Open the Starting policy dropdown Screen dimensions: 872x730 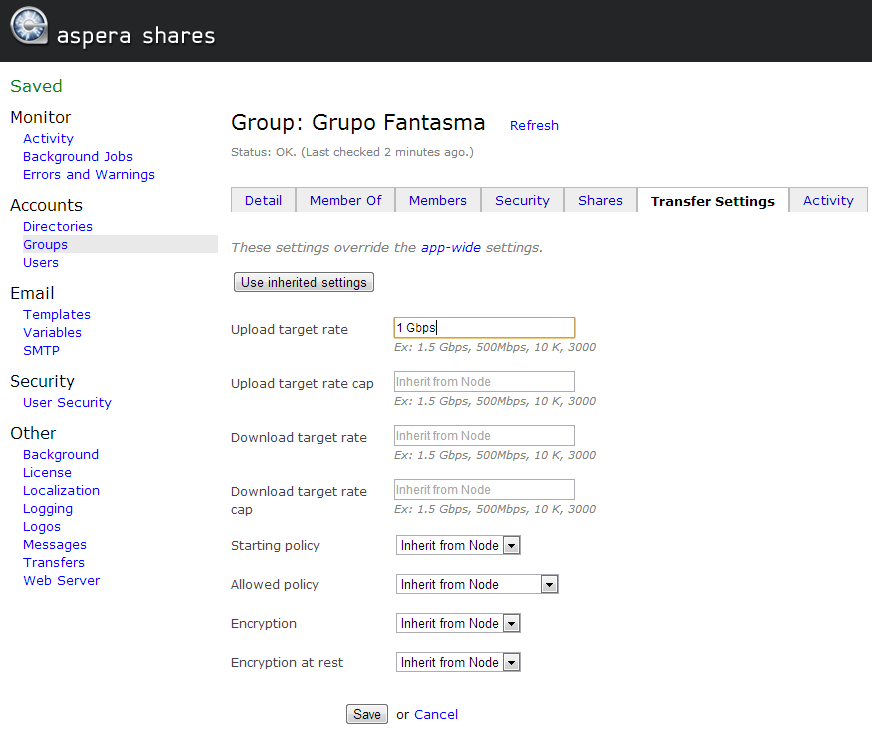(x=458, y=545)
